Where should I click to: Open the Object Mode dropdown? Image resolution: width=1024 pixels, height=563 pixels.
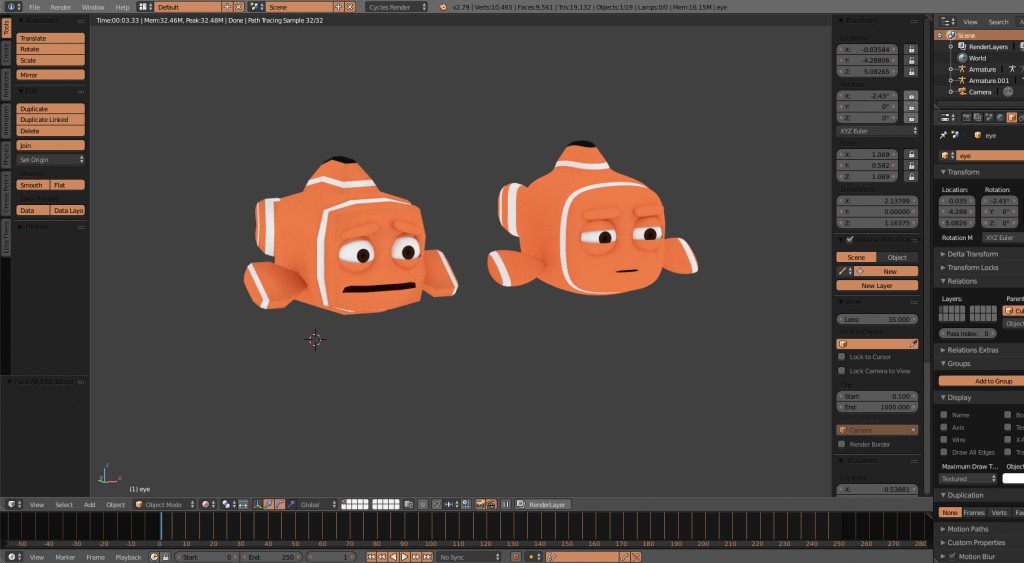coord(164,504)
